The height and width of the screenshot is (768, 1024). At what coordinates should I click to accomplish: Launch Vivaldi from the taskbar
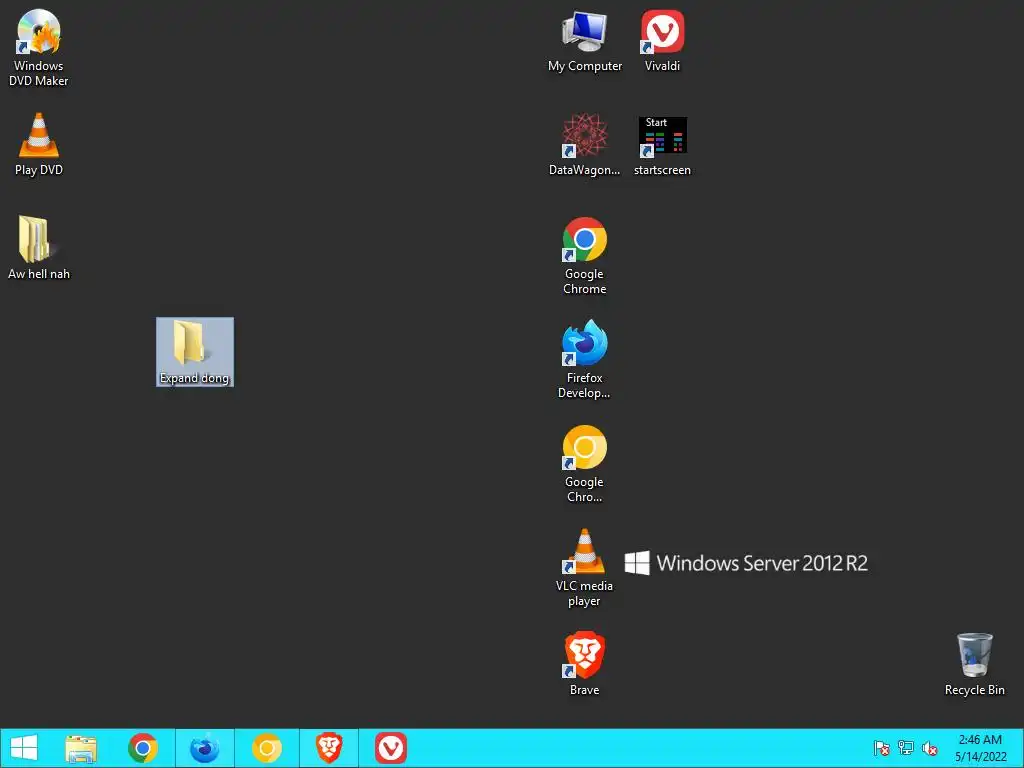tap(391, 748)
